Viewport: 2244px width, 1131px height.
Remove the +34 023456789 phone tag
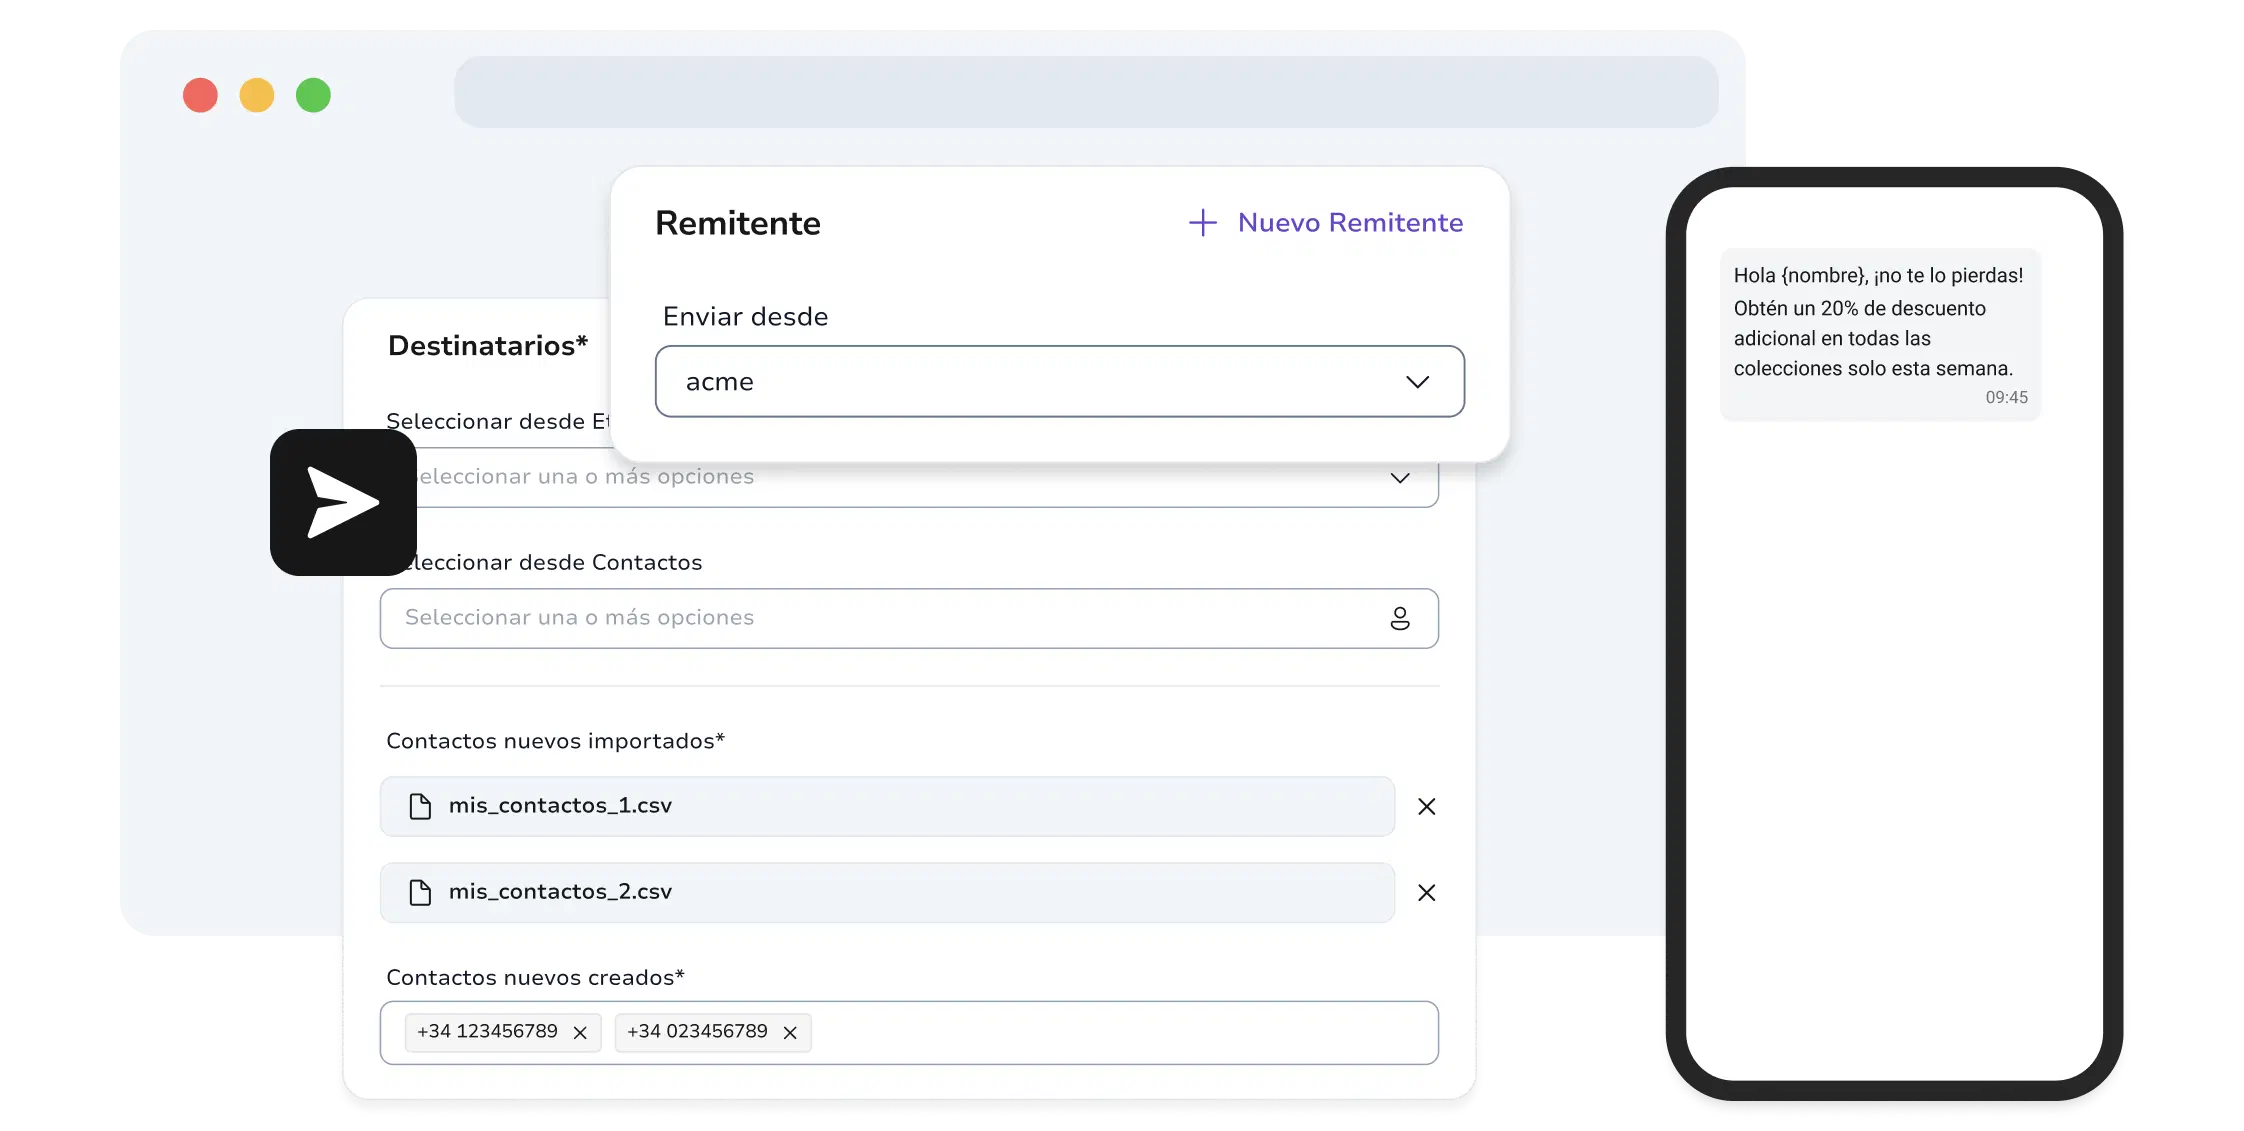click(x=790, y=1033)
